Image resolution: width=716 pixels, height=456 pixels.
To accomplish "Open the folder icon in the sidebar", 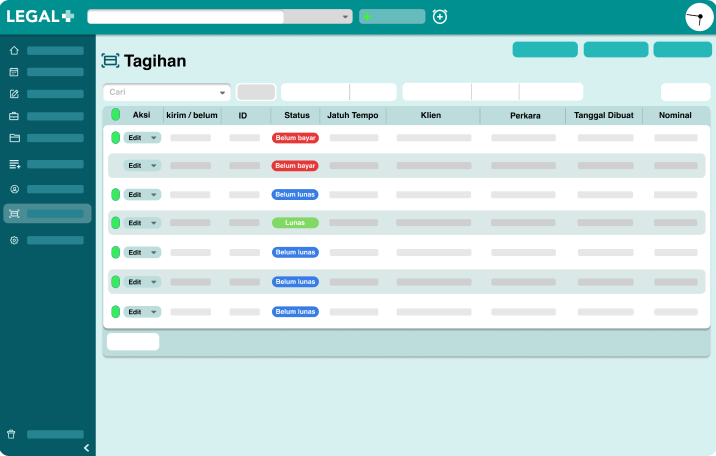I will coord(14,138).
